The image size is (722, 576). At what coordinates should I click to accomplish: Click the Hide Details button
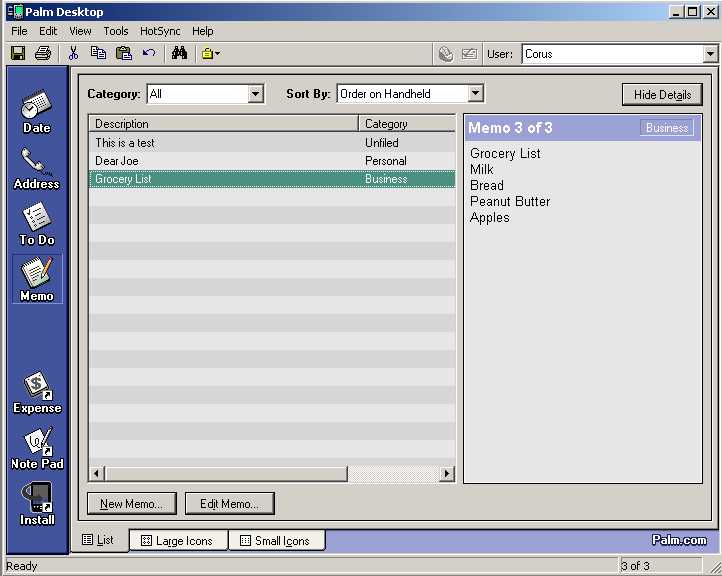[x=662, y=94]
